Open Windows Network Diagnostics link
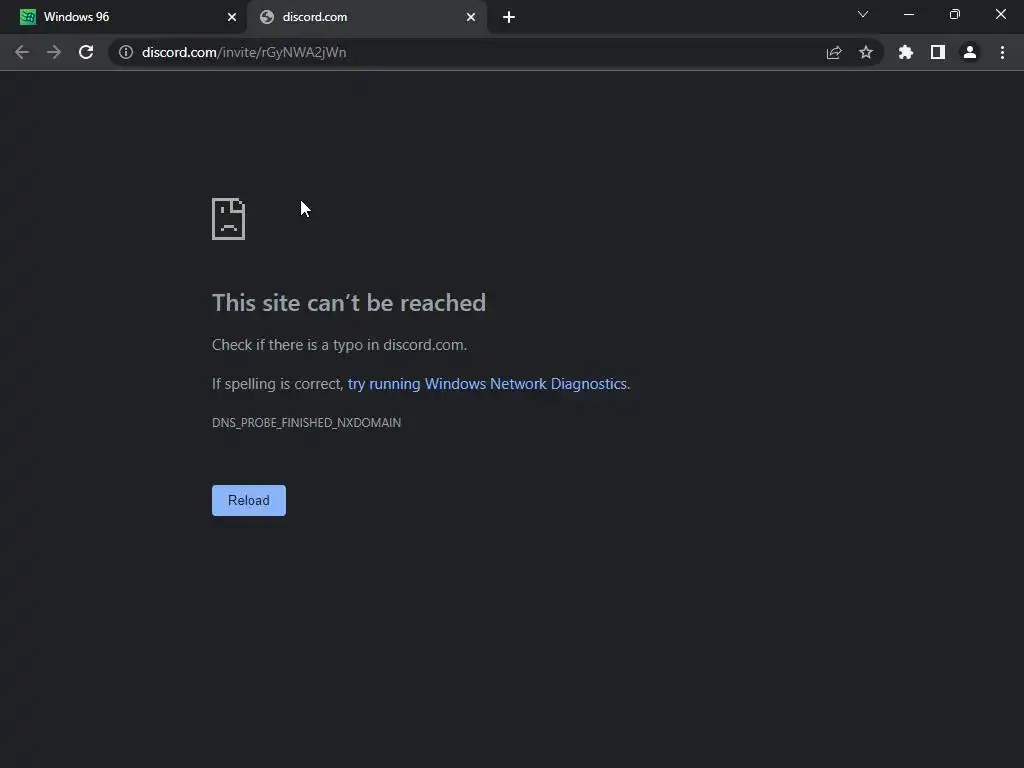Image resolution: width=1024 pixels, height=768 pixels. pos(487,384)
